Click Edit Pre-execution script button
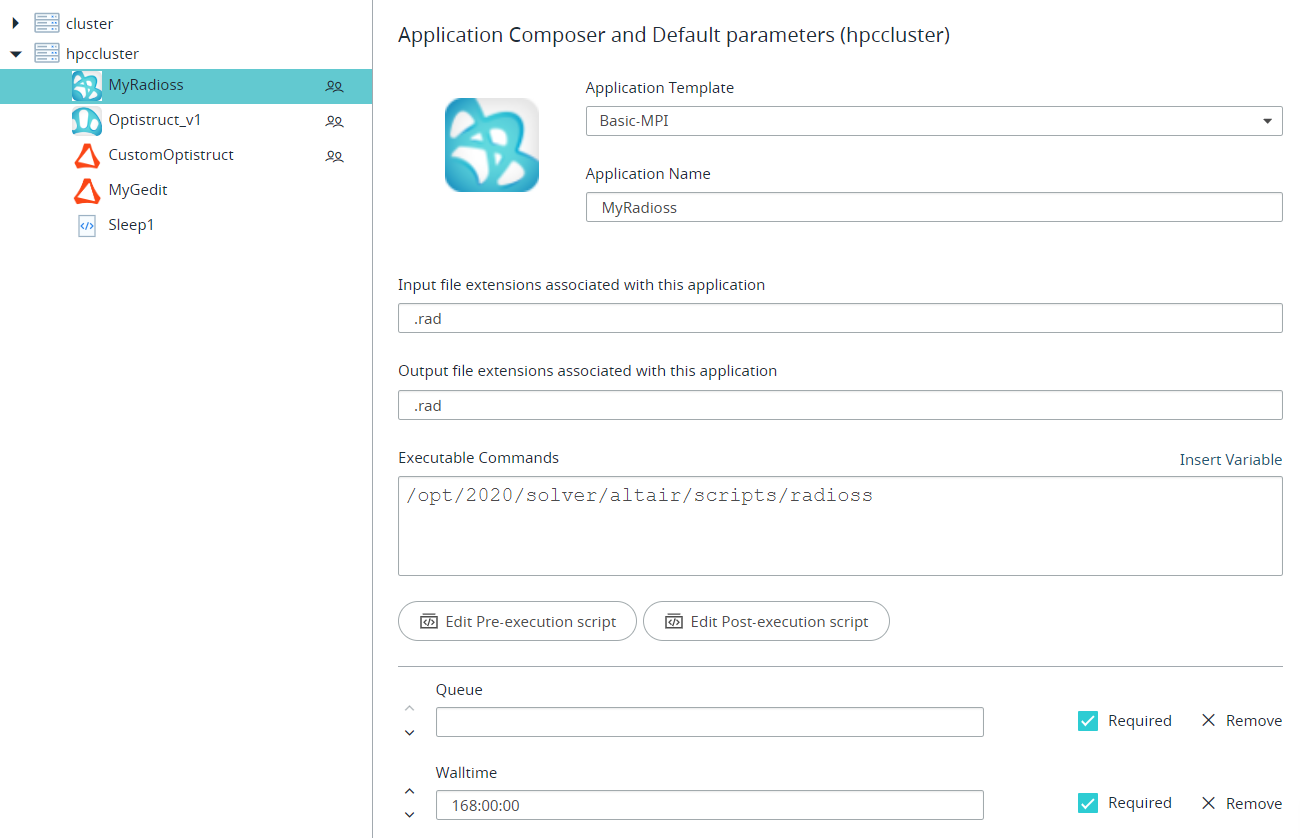This screenshot has height=838, width=1300. point(517,621)
